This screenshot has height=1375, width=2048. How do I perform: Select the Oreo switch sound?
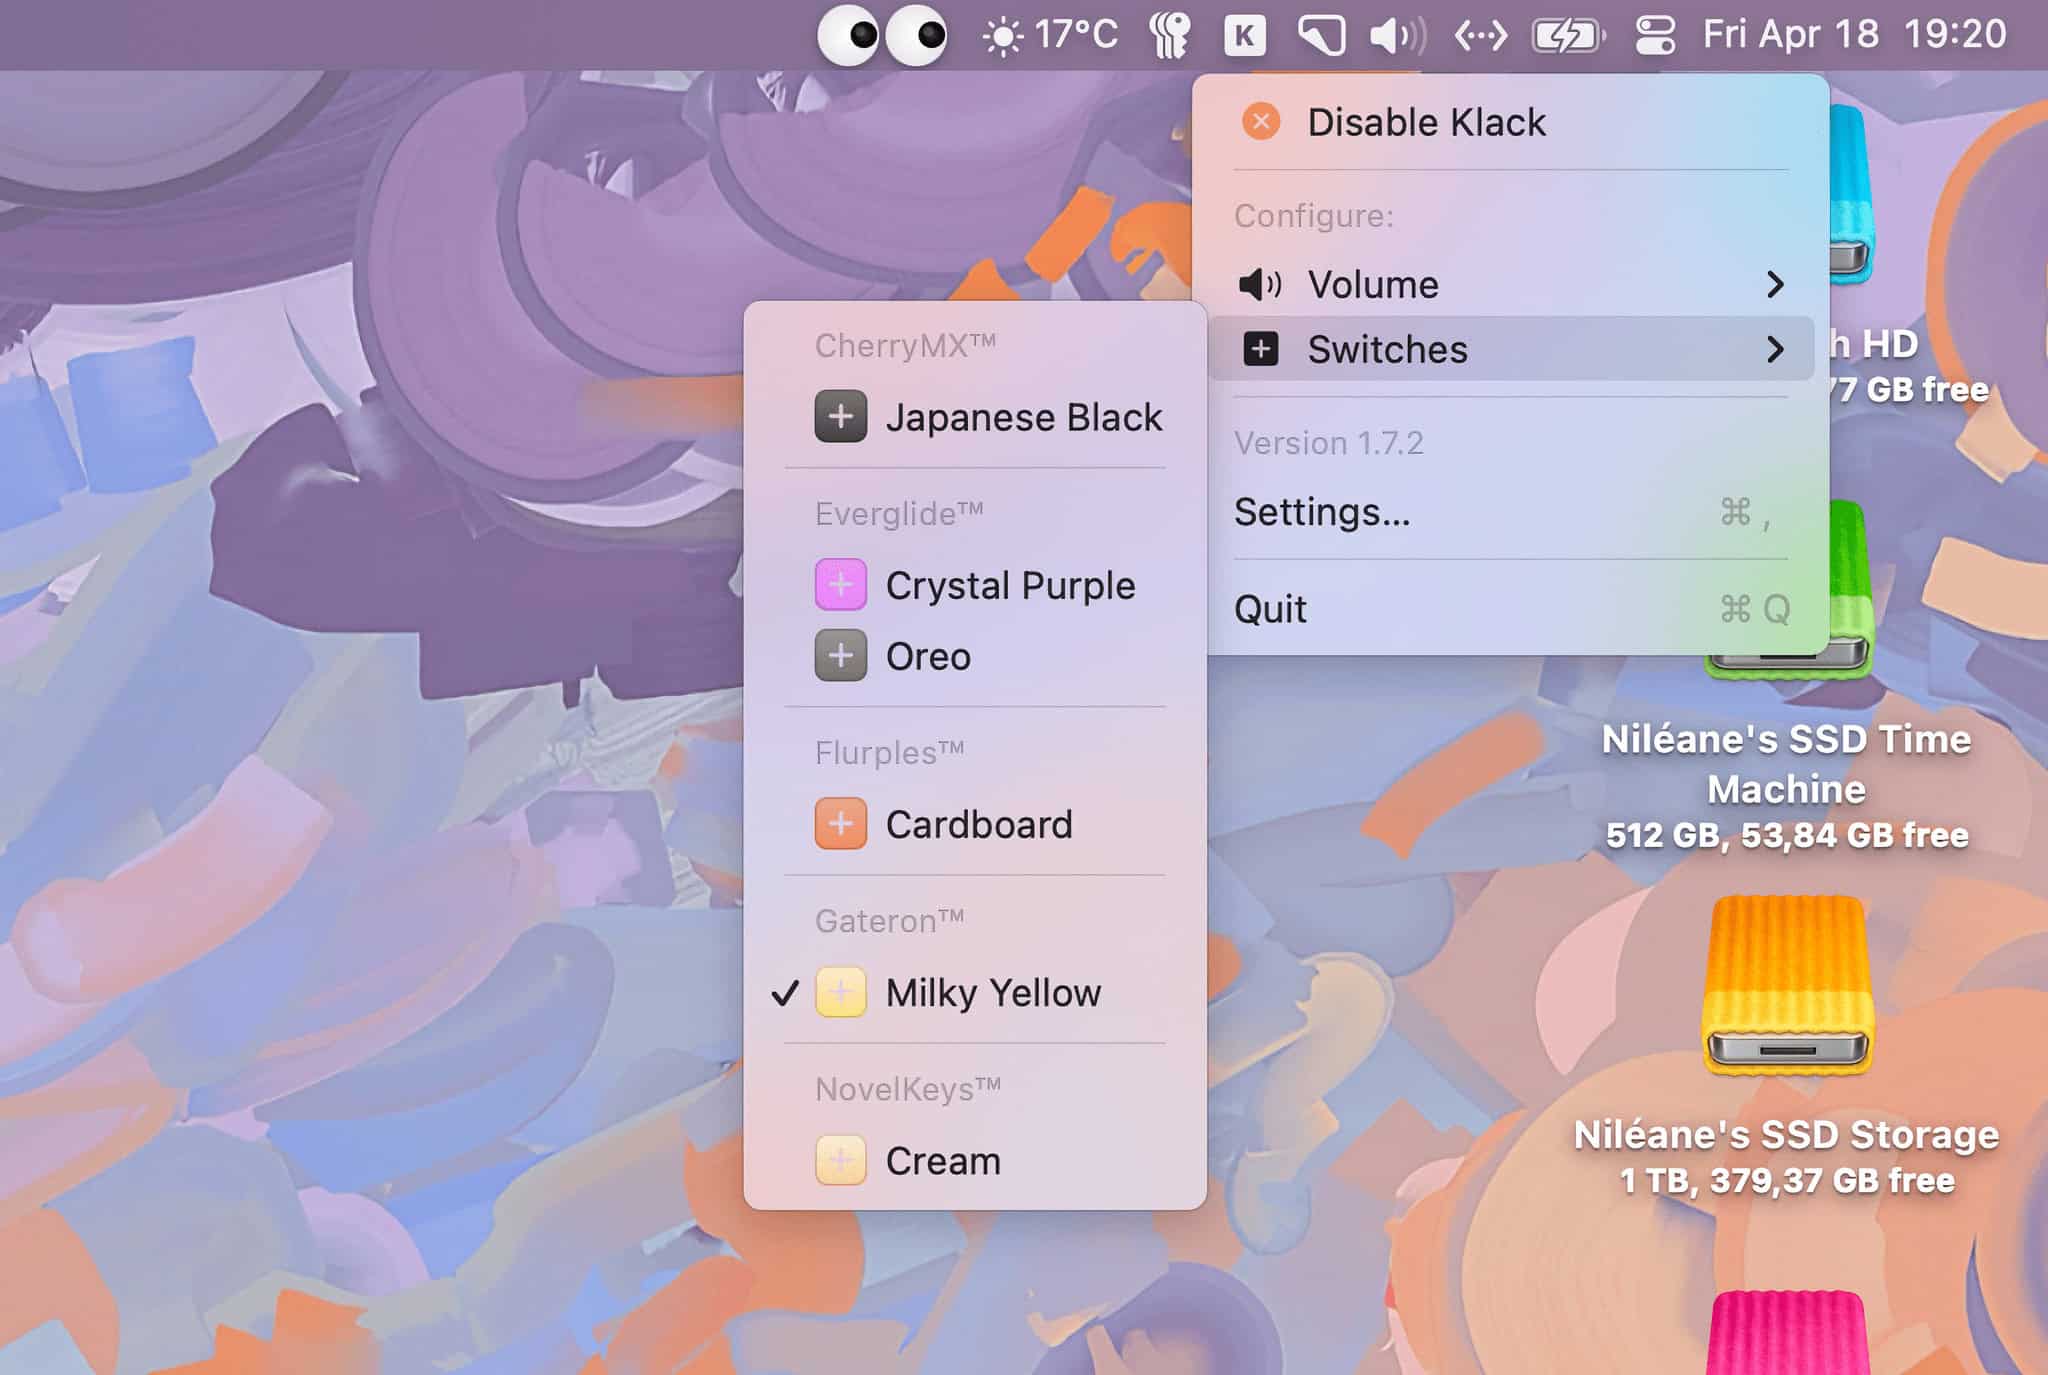(975, 657)
